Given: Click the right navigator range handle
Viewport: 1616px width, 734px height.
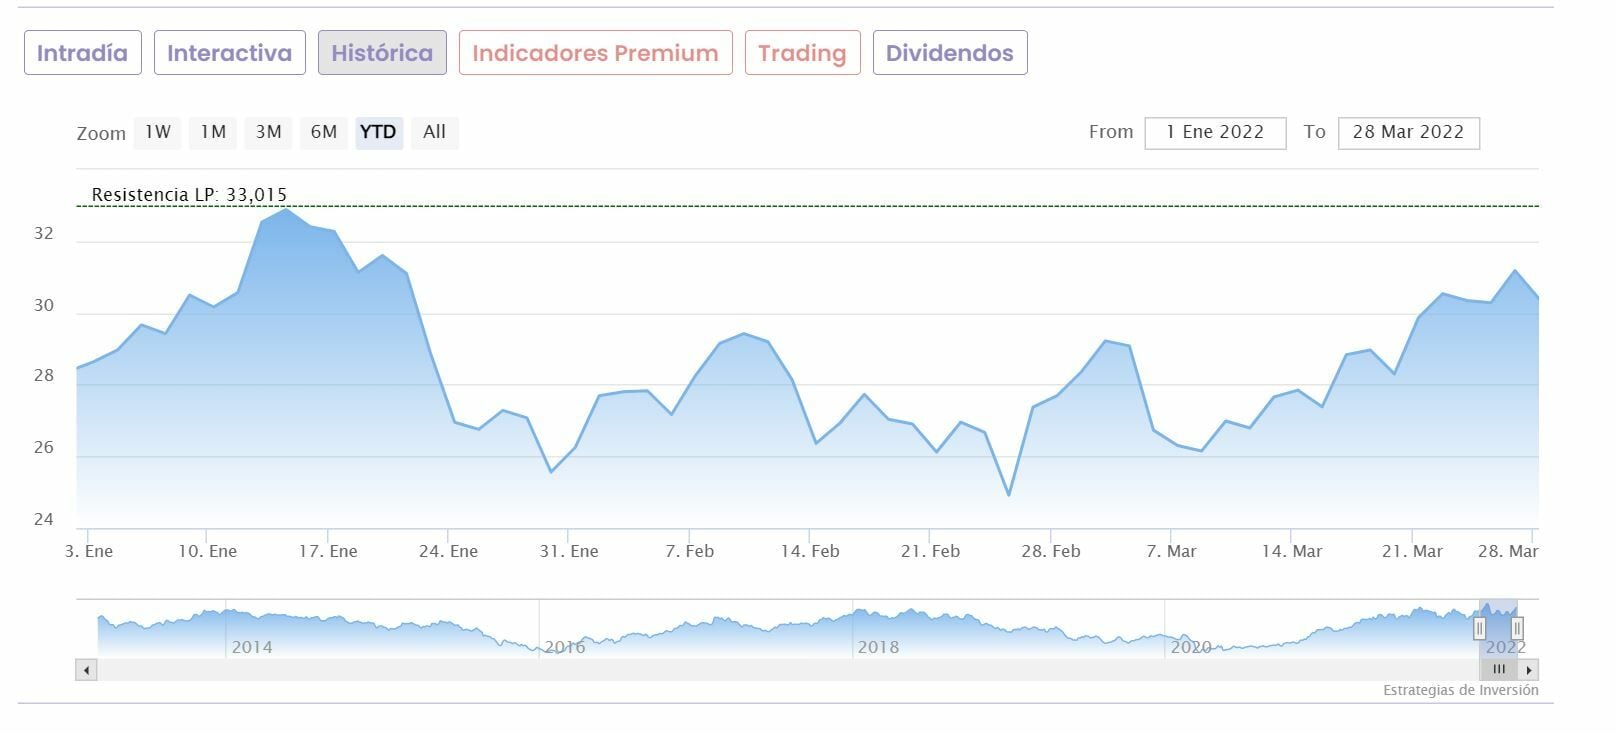Looking at the screenshot, I should pyautogui.click(x=1517, y=628).
